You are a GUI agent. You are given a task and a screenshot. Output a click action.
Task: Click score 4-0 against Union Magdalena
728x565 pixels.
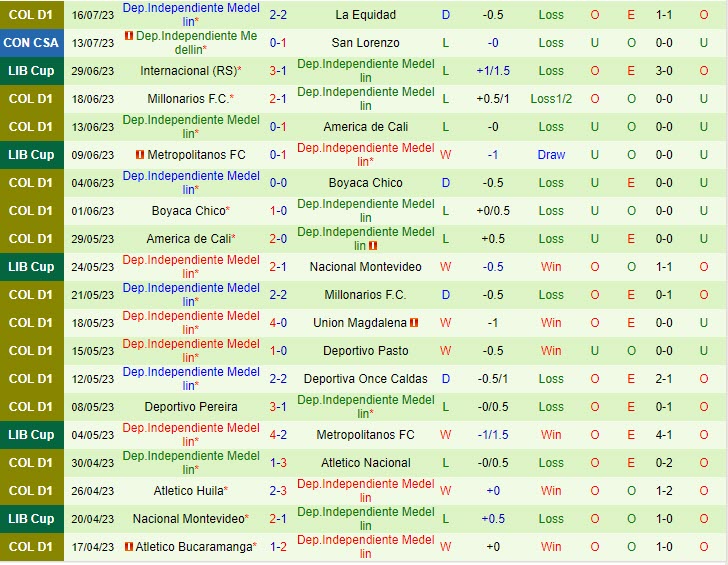pyautogui.click(x=278, y=323)
